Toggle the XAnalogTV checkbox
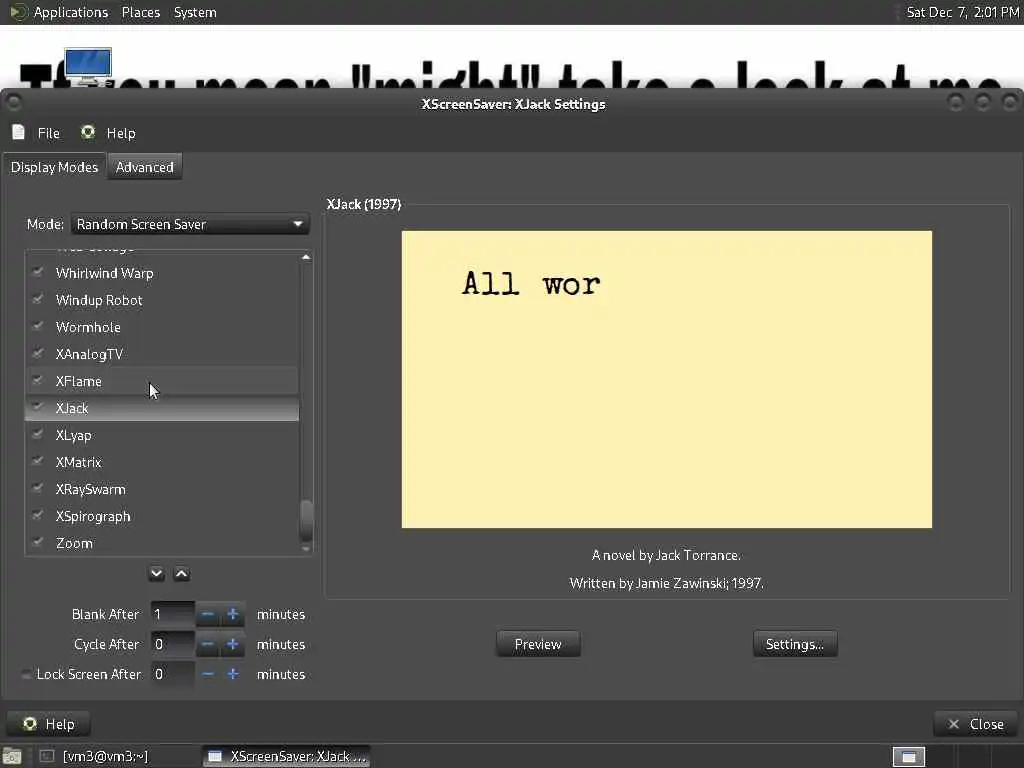The image size is (1024, 768). point(38,353)
